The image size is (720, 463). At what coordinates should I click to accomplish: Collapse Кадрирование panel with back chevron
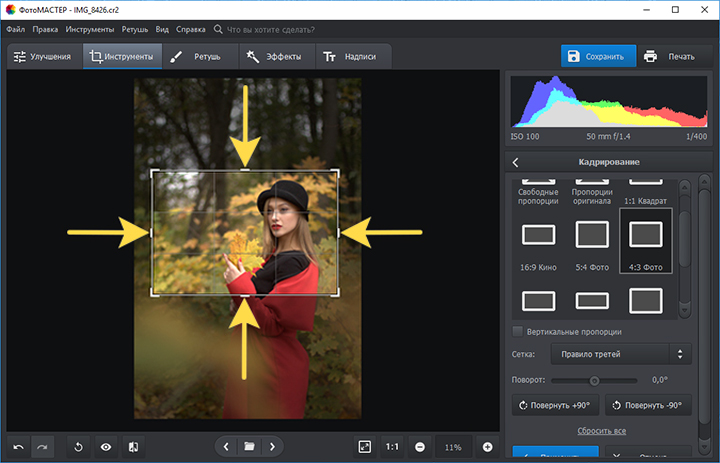pyautogui.click(x=516, y=162)
